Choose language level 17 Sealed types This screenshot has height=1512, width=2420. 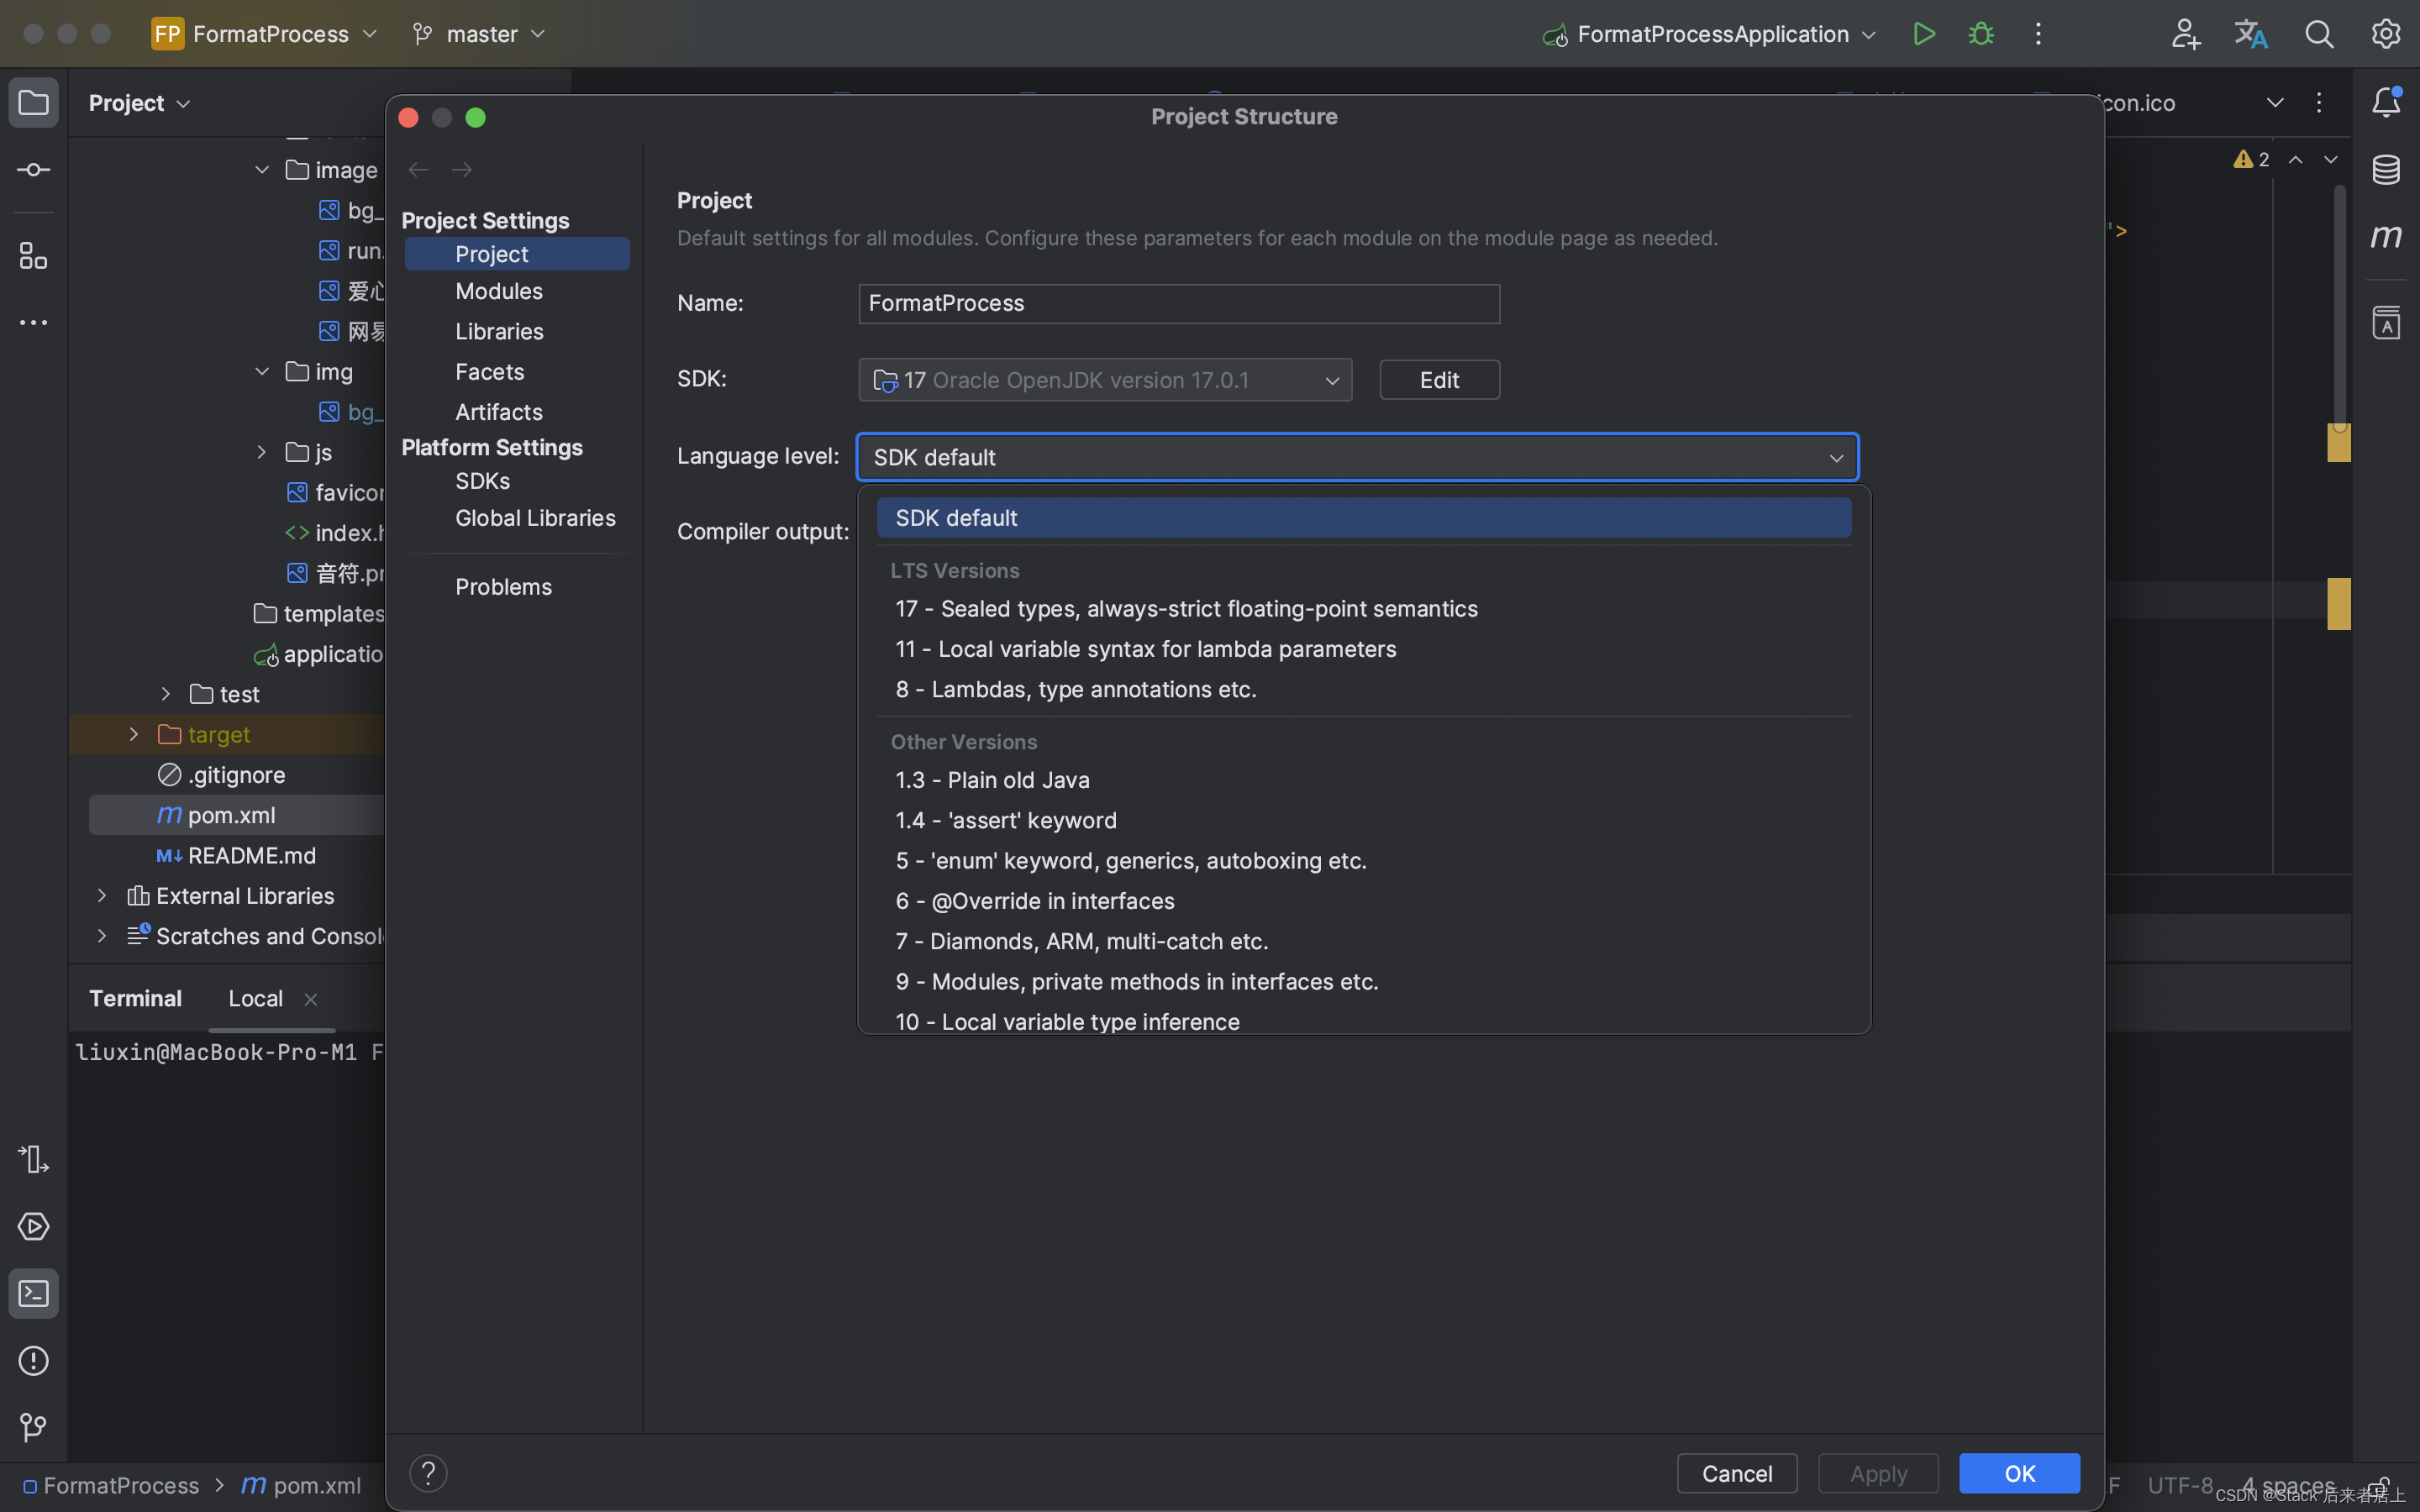pos(1364,609)
